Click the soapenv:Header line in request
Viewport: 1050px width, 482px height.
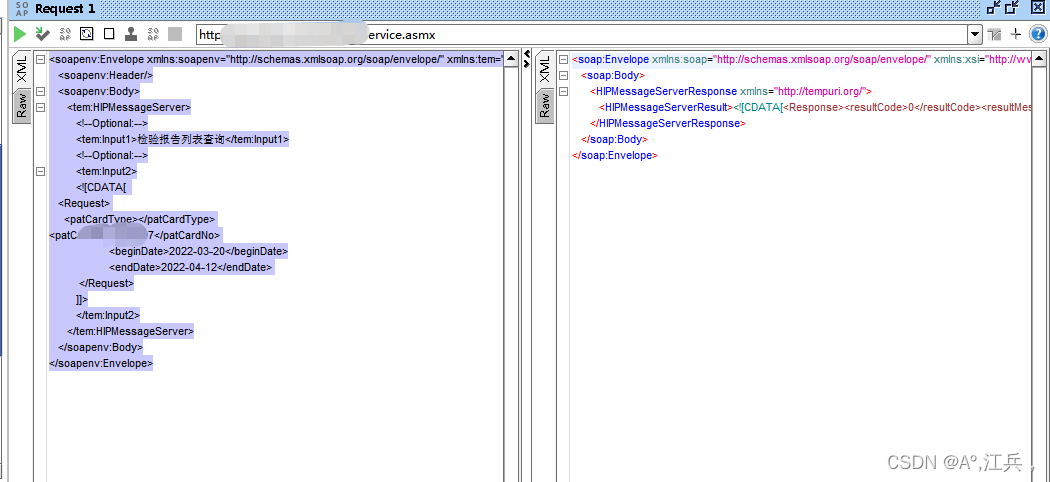point(106,75)
